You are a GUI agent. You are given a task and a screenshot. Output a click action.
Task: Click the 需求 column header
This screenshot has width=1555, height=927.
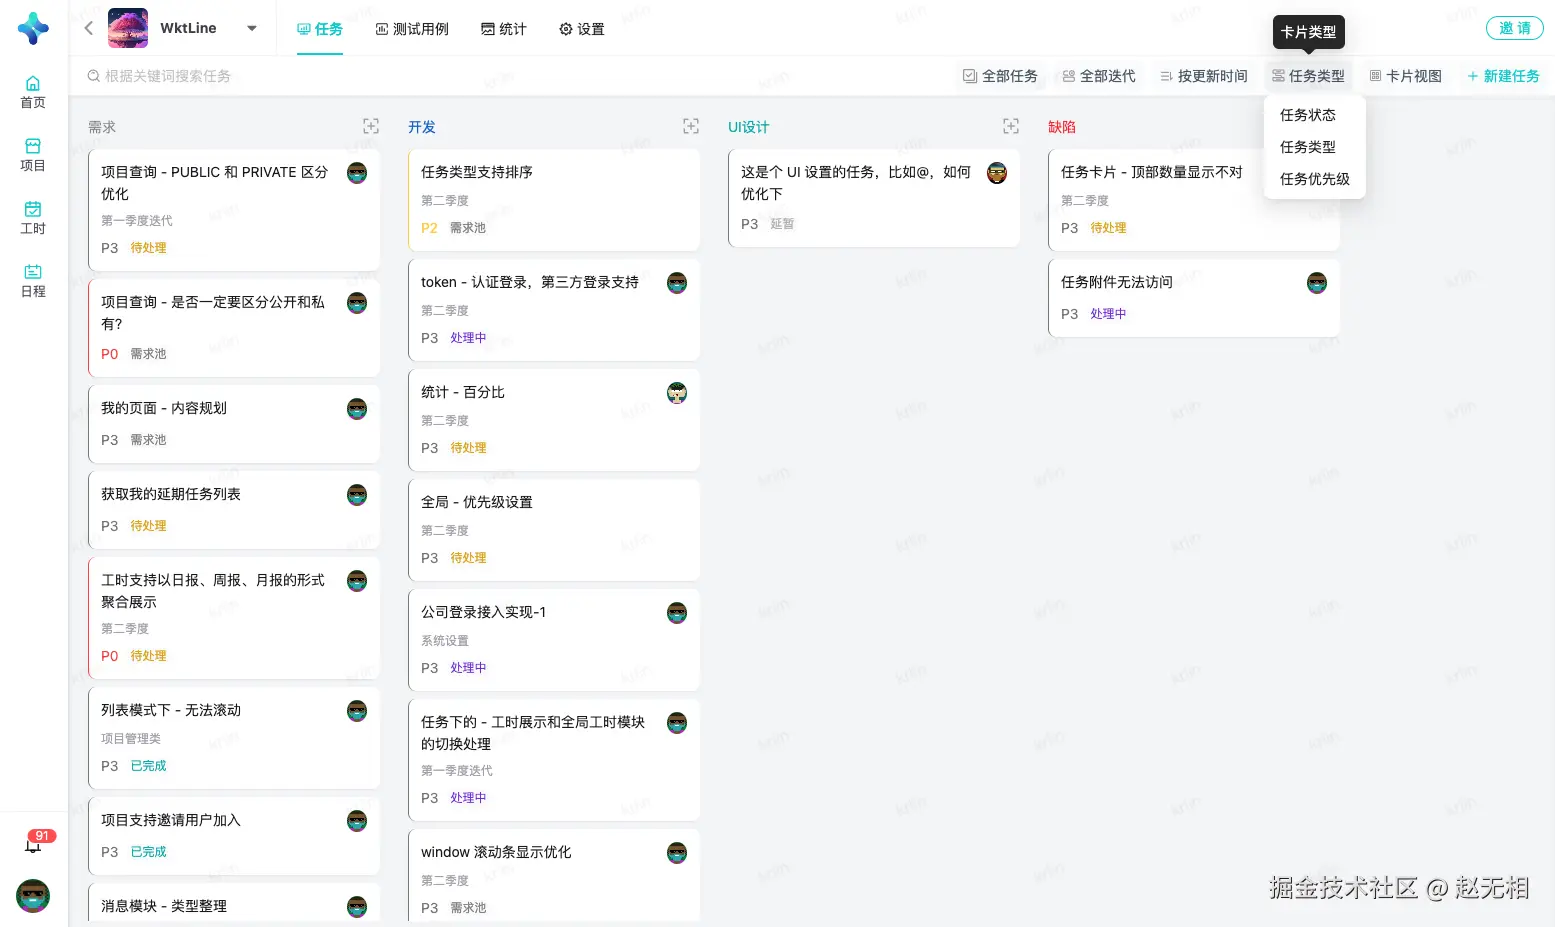pyautogui.click(x=102, y=127)
